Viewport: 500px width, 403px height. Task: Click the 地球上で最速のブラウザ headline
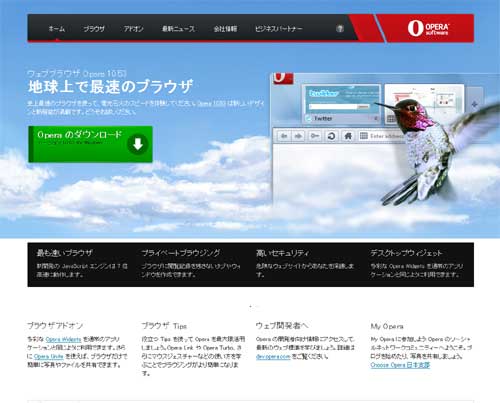click(x=110, y=87)
